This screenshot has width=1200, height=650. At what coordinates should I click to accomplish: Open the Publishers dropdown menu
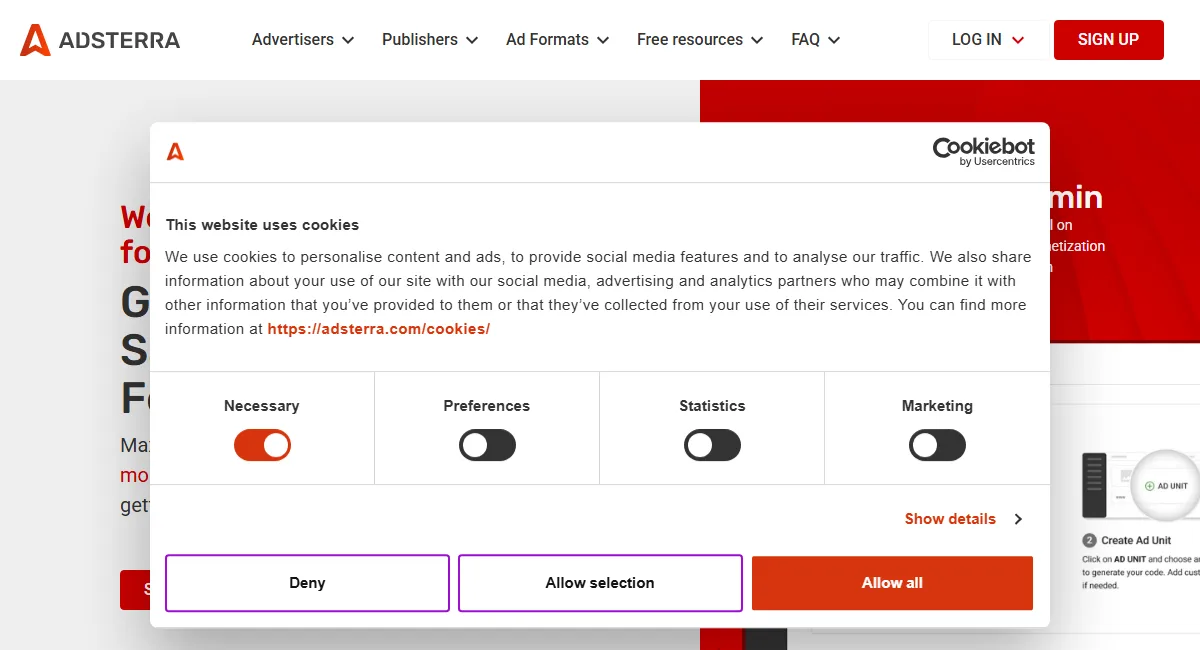pos(430,40)
